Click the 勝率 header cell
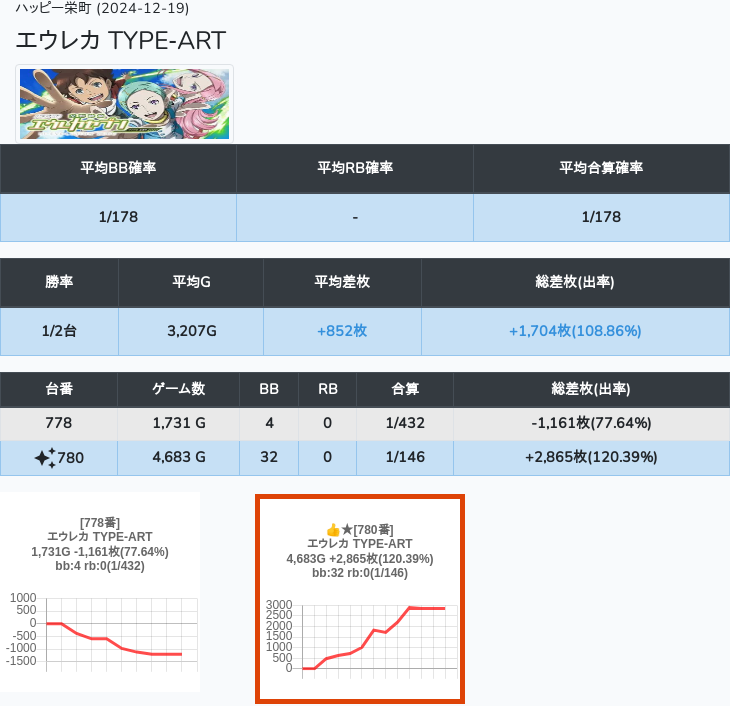The height and width of the screenshot is (706, 730). 59,282
